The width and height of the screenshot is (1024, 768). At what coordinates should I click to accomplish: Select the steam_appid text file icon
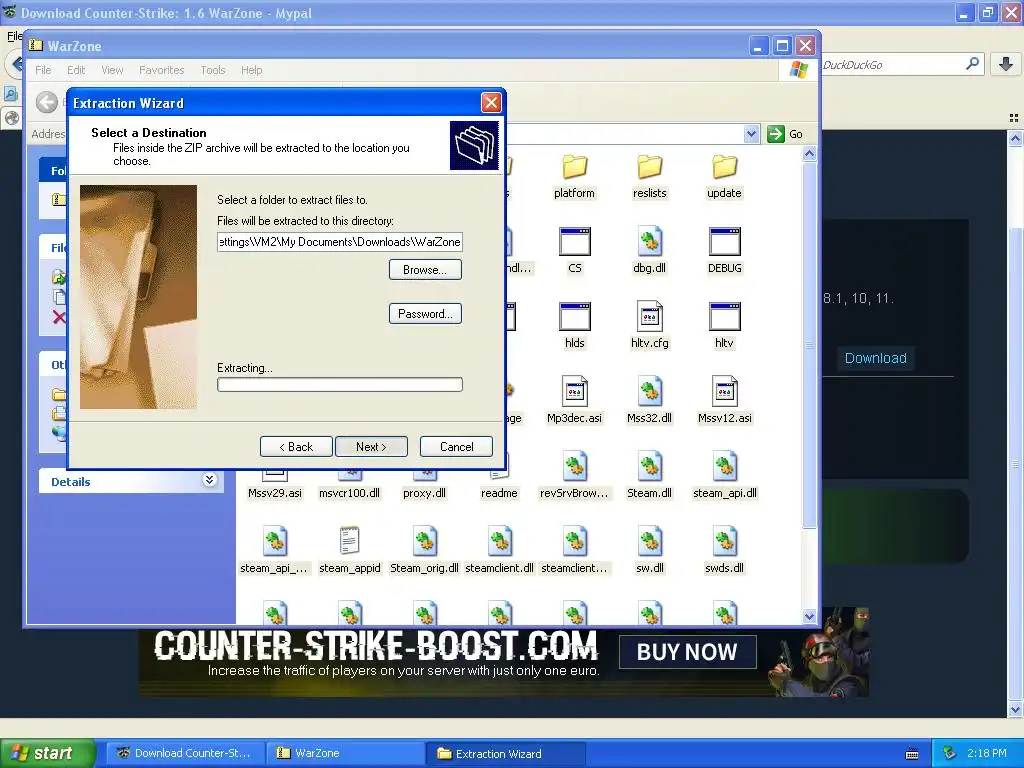[x=349, y=541]
